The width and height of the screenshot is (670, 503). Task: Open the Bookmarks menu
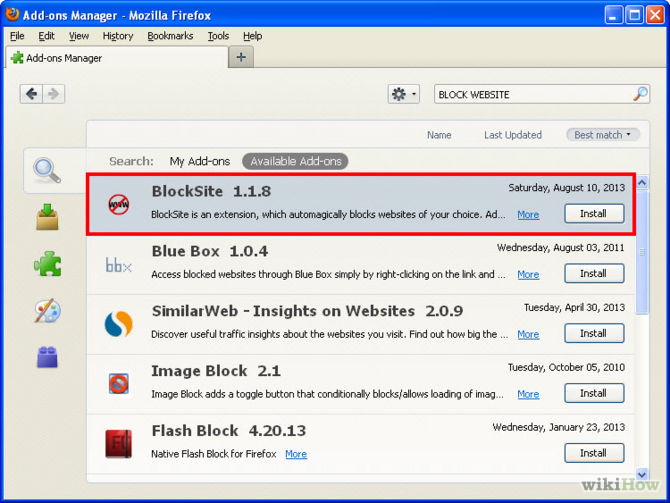point(170,36)
